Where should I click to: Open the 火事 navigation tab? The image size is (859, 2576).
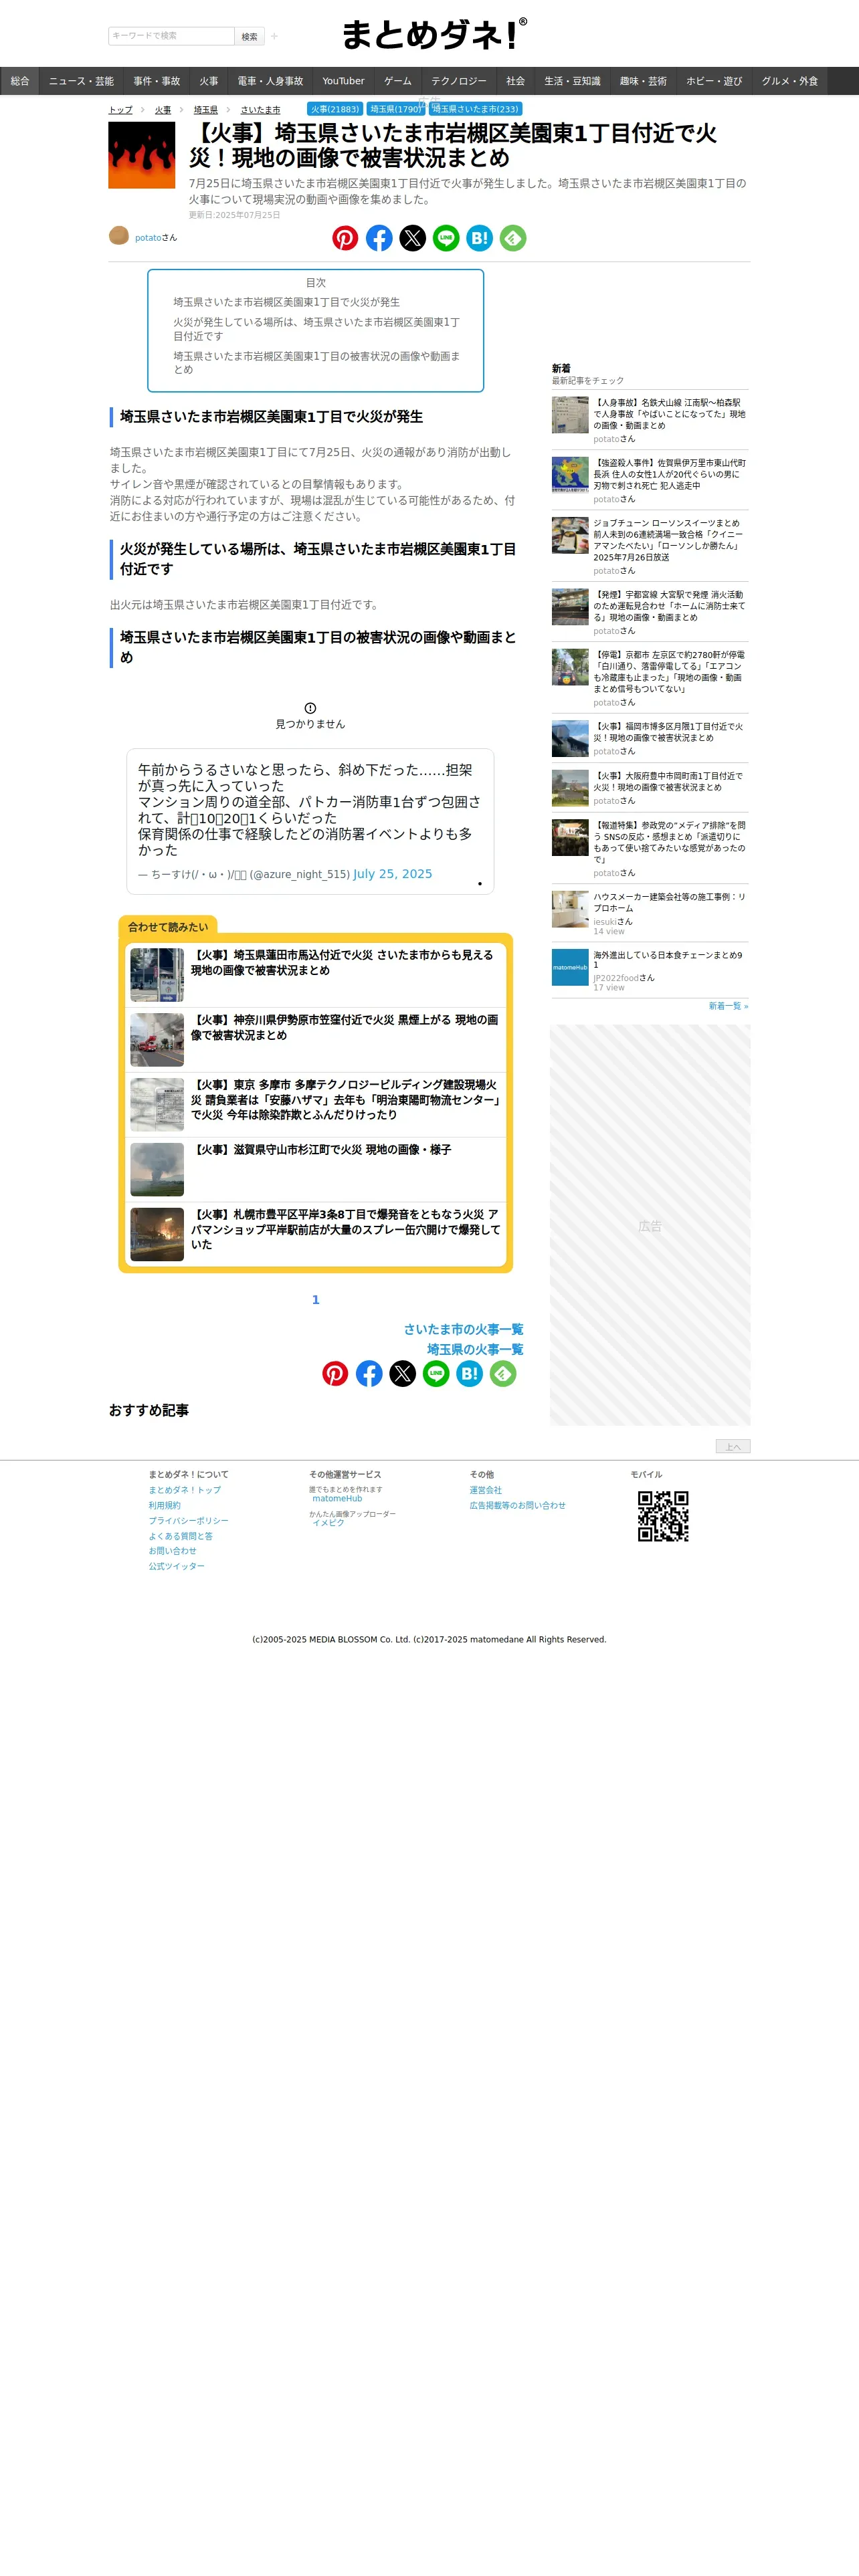click(x=209, y=81)
